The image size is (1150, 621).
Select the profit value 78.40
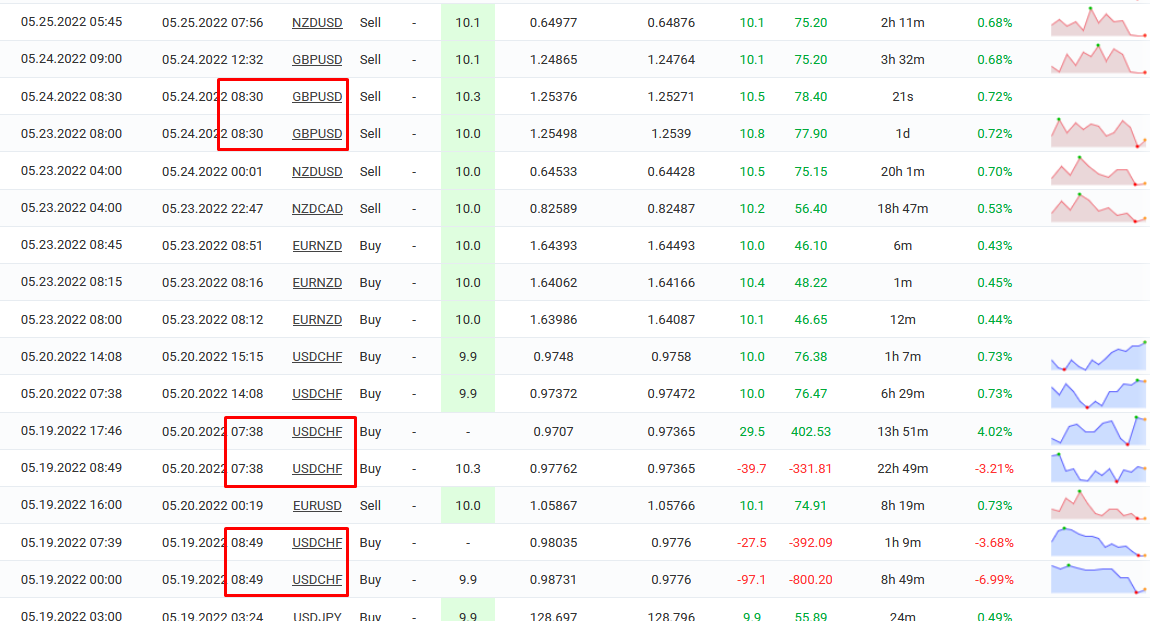(810, 97)
